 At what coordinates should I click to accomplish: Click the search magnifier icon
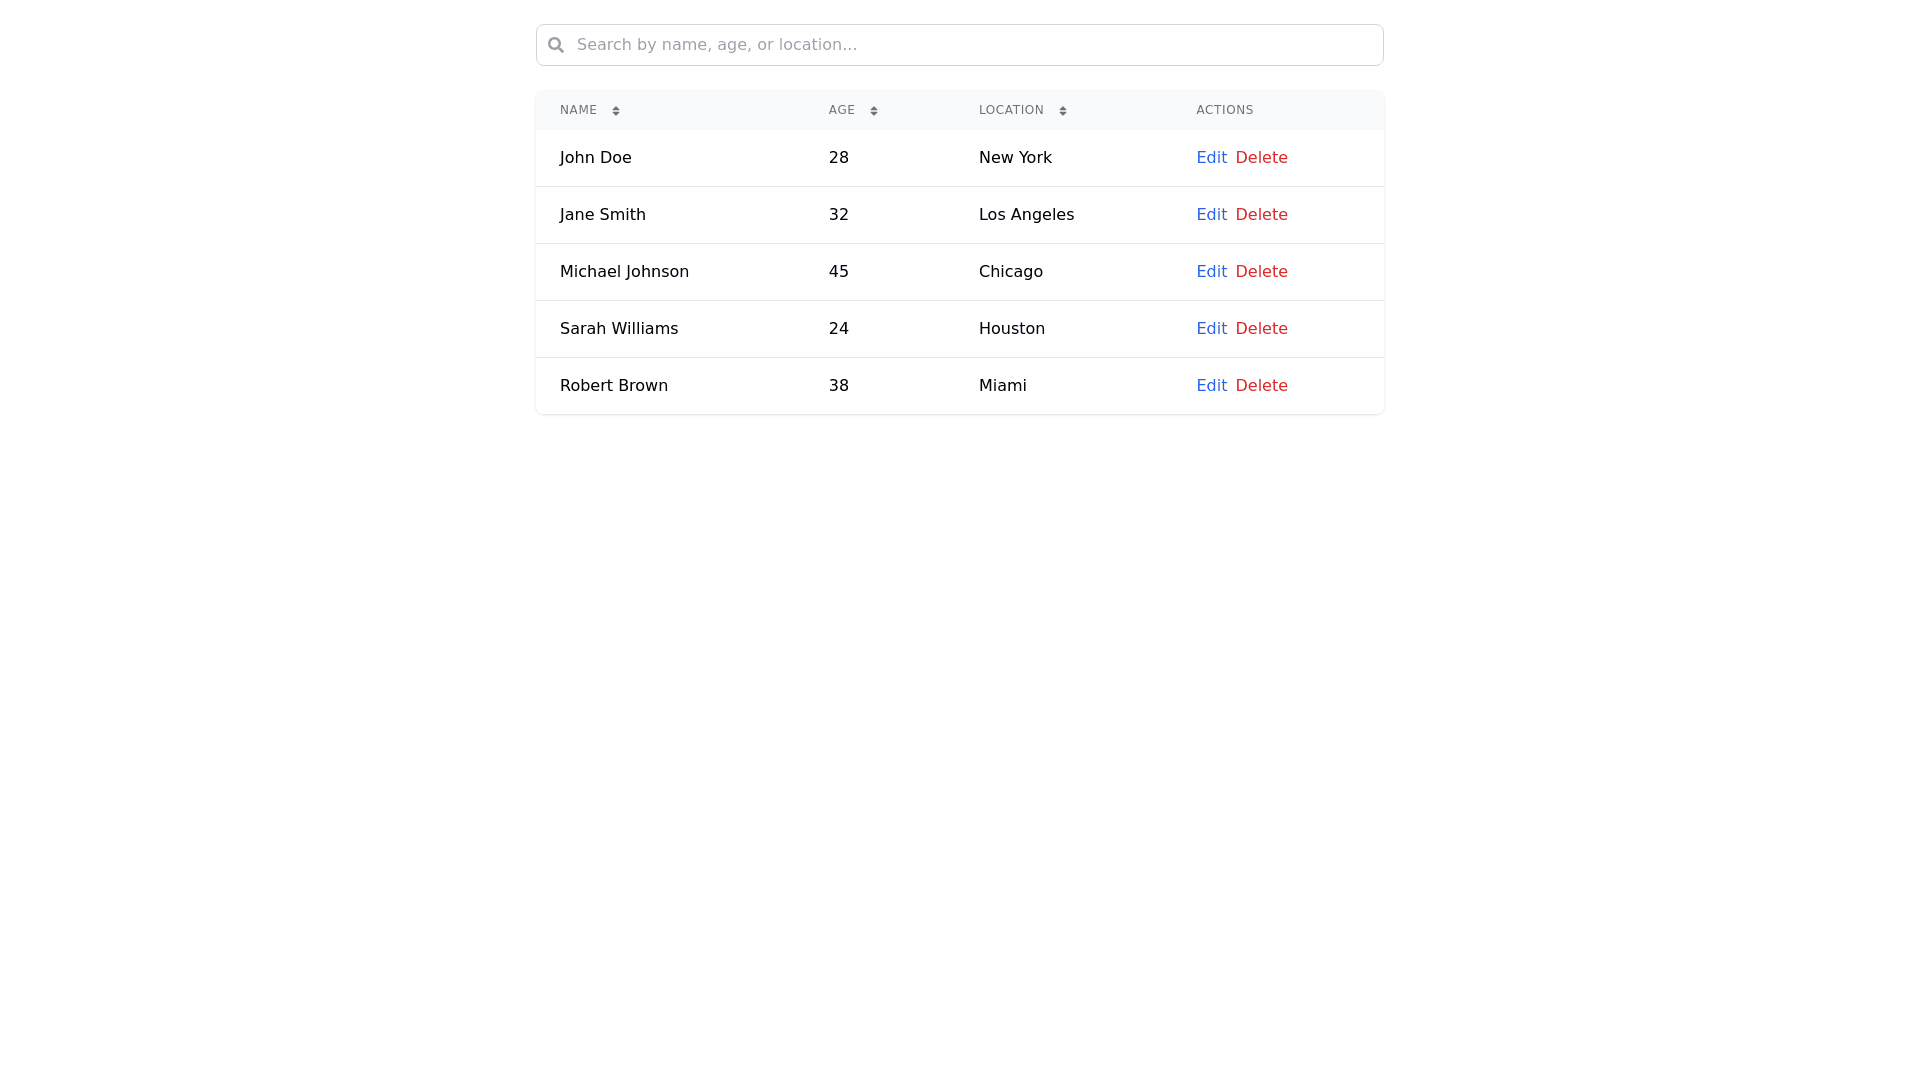(556, 45)
